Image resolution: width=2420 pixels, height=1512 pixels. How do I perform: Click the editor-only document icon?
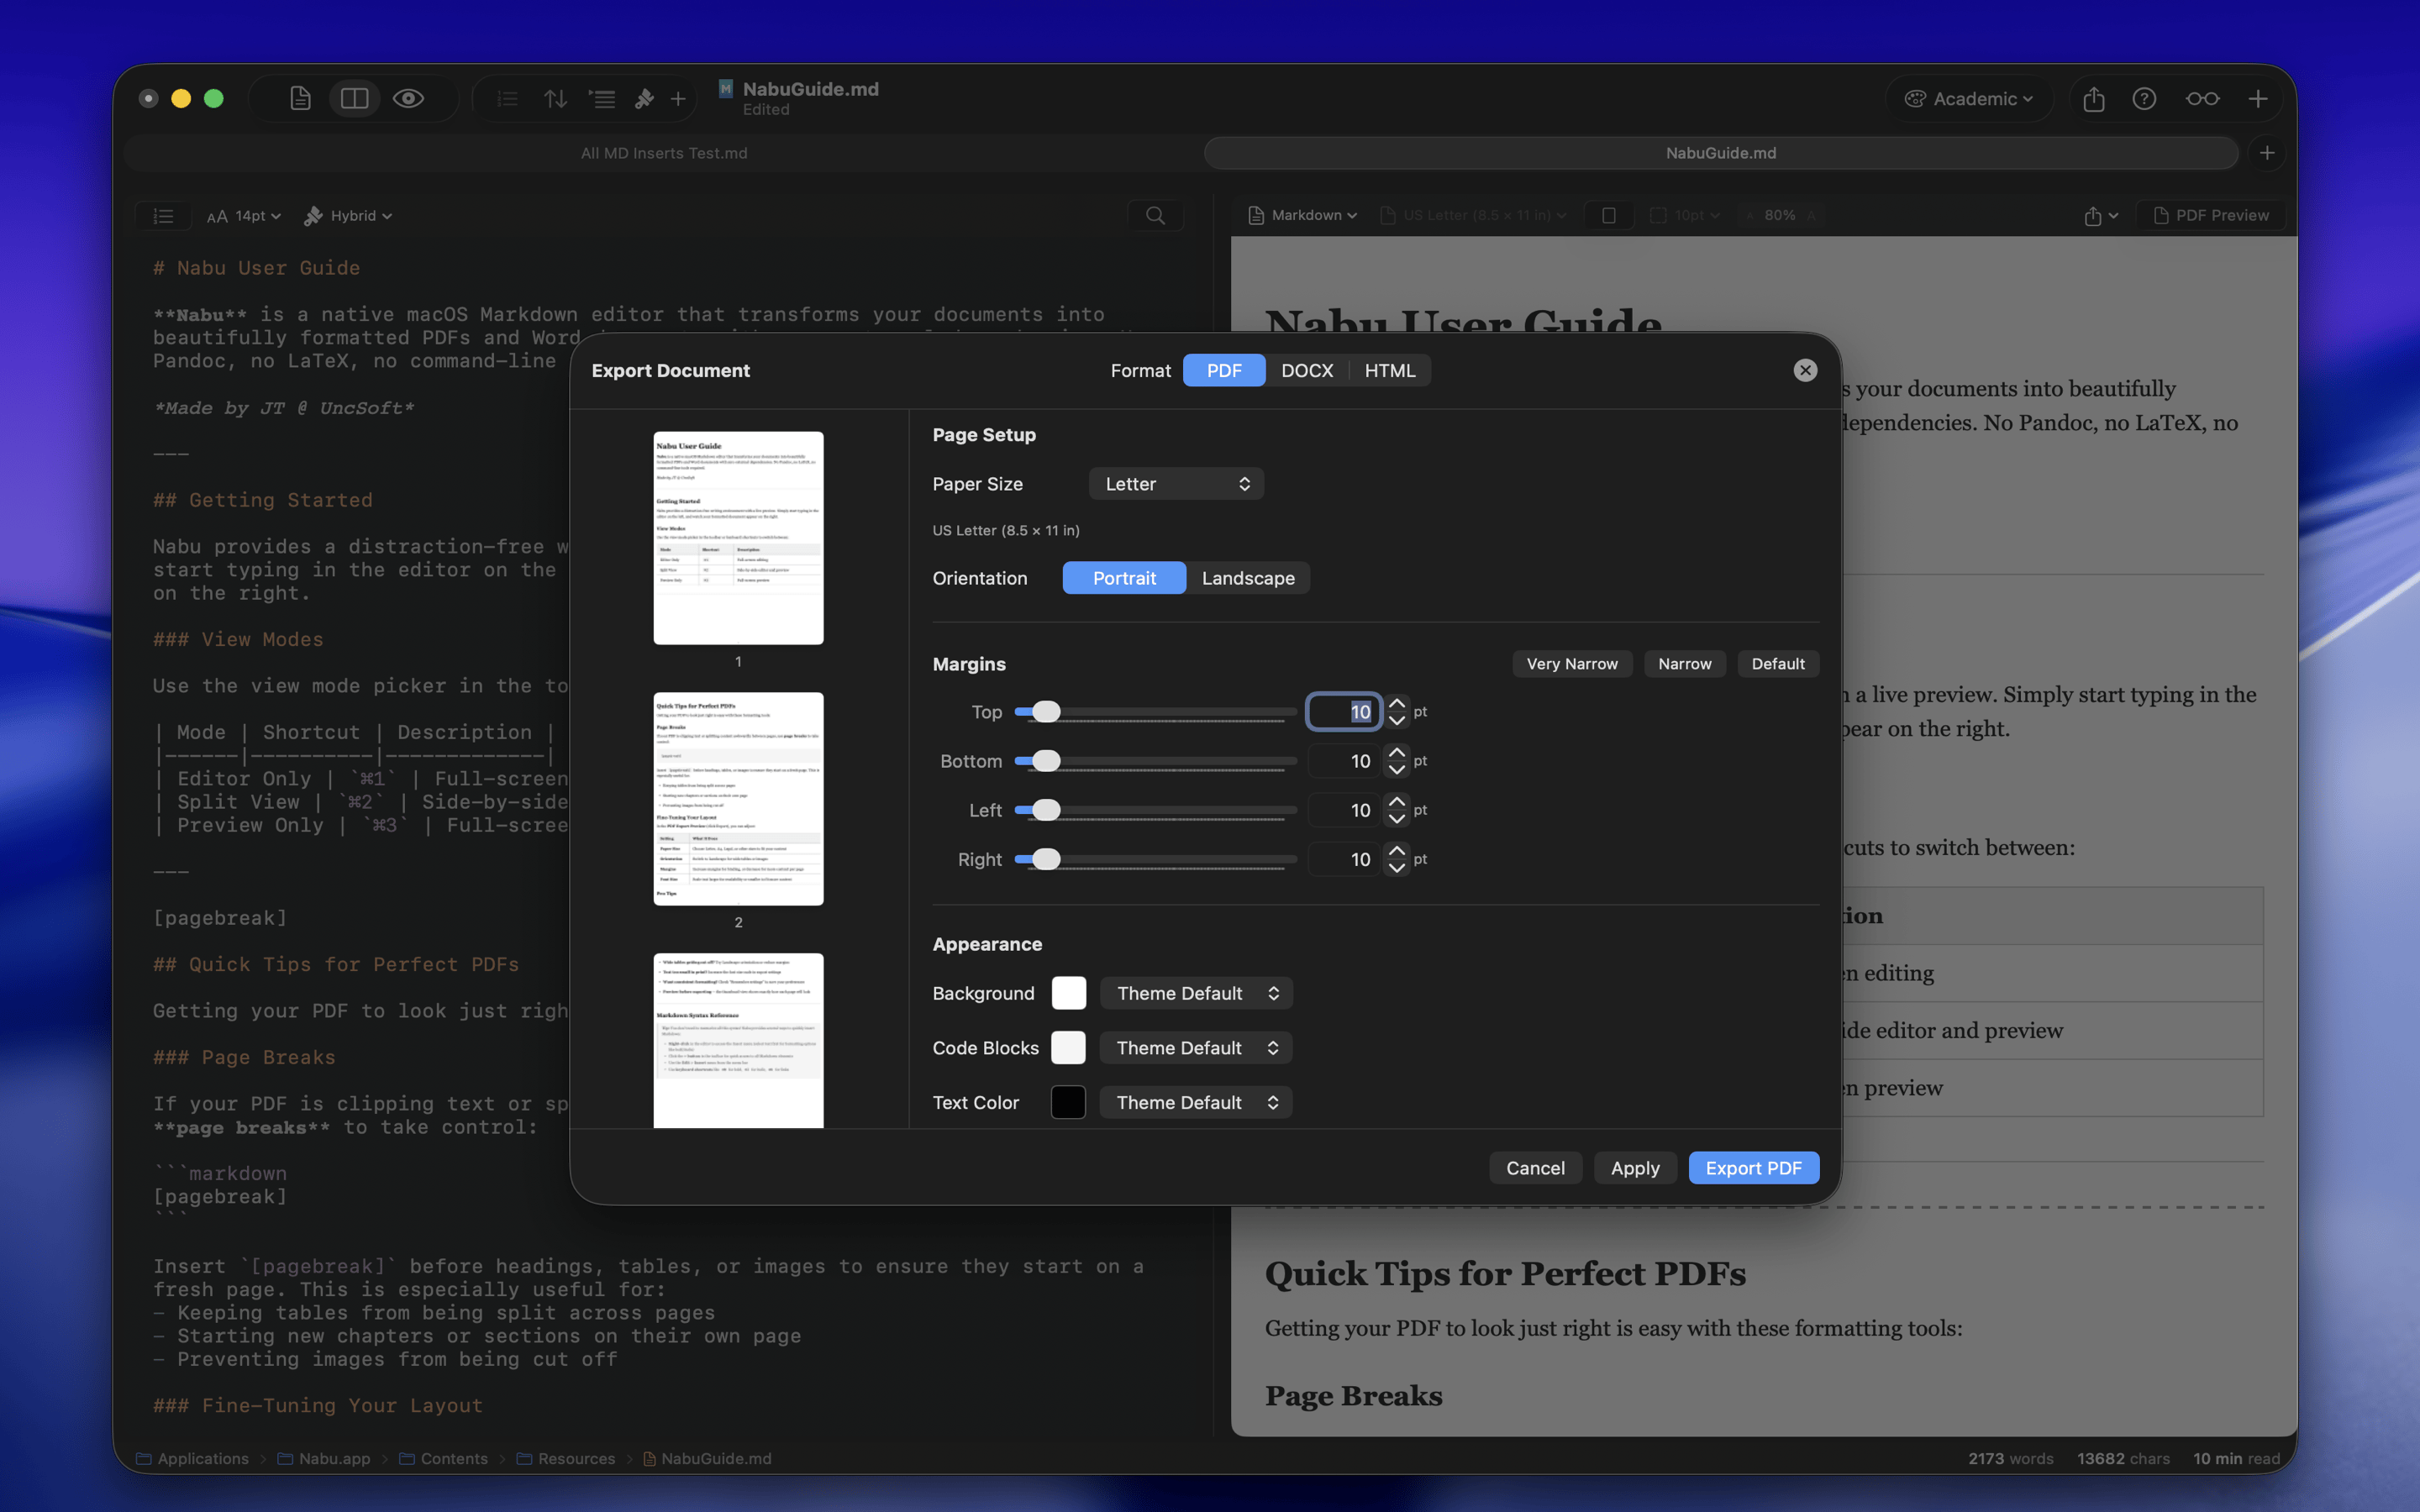[300, 98]
